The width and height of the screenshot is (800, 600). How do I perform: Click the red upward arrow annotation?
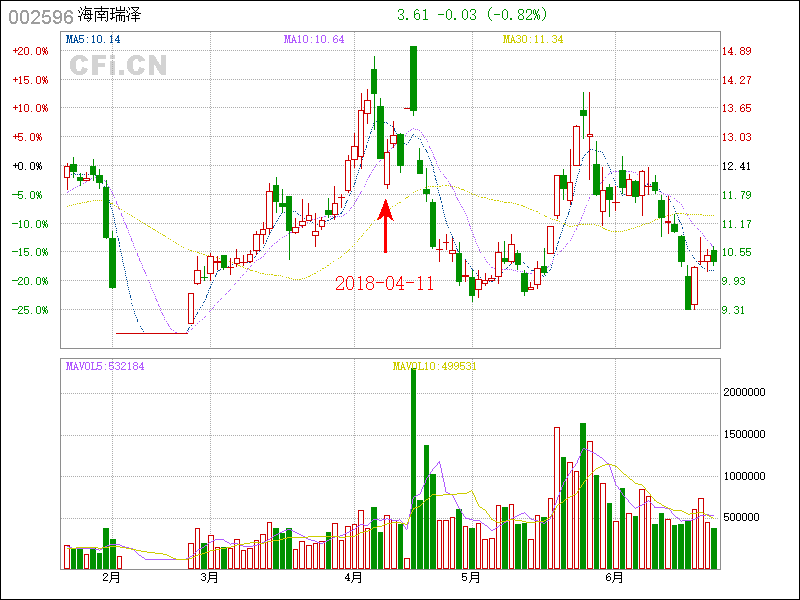[385, 225]
